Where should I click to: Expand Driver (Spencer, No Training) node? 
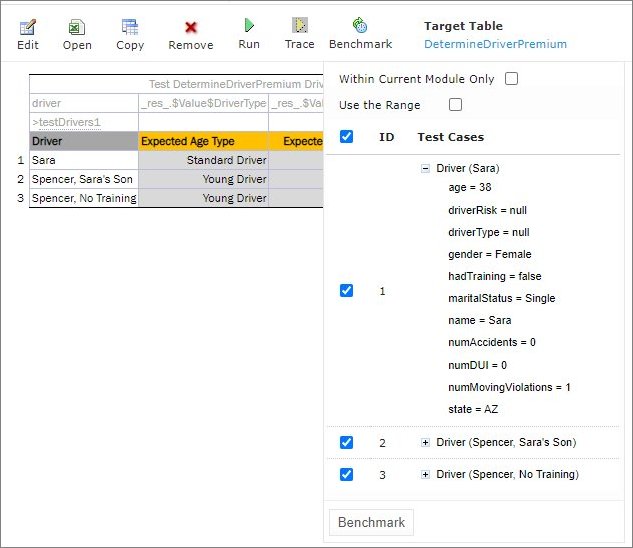pyautogui.click(x=425, y=474)
